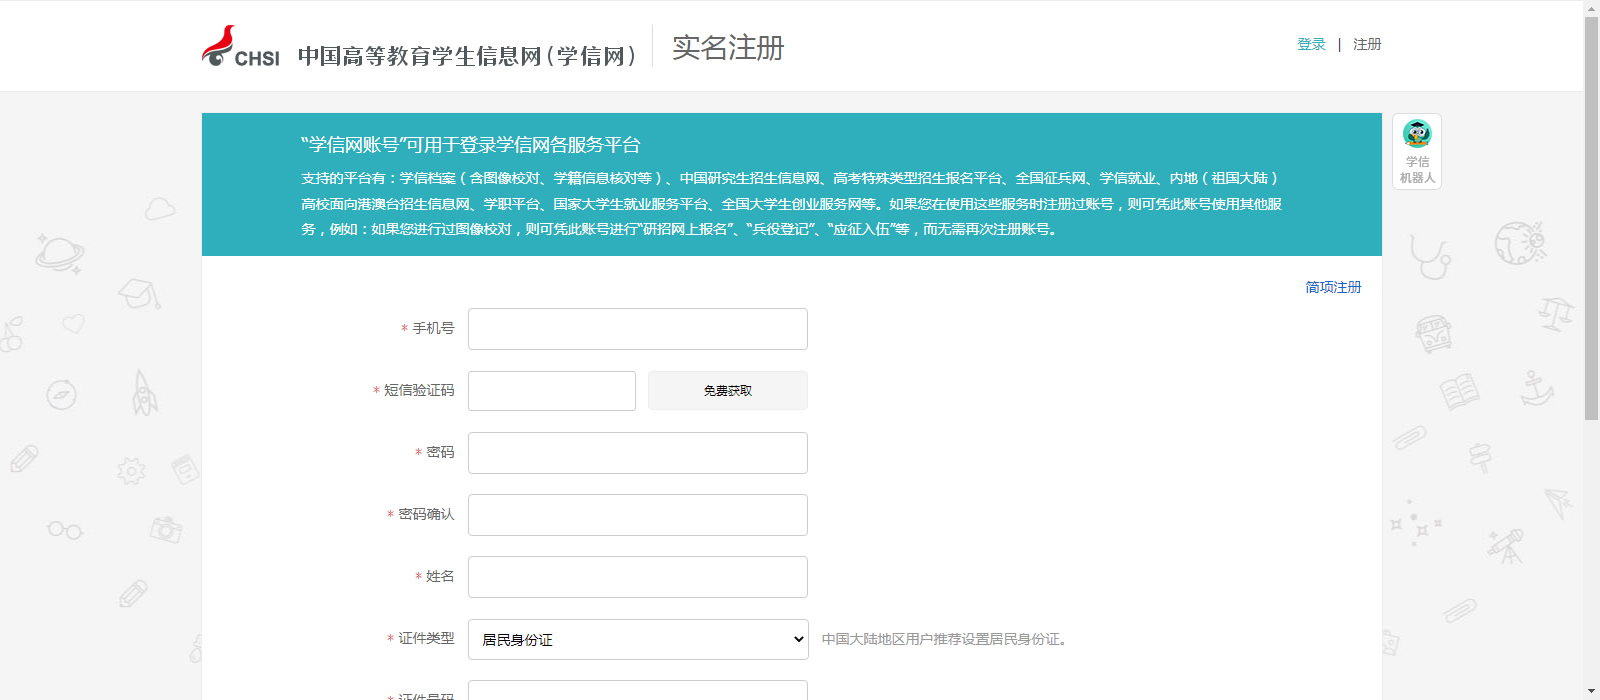Click the 中国高等教育学生信息网 site title
The height and width of the screenshot is (700, 1600).
point(467,56)
